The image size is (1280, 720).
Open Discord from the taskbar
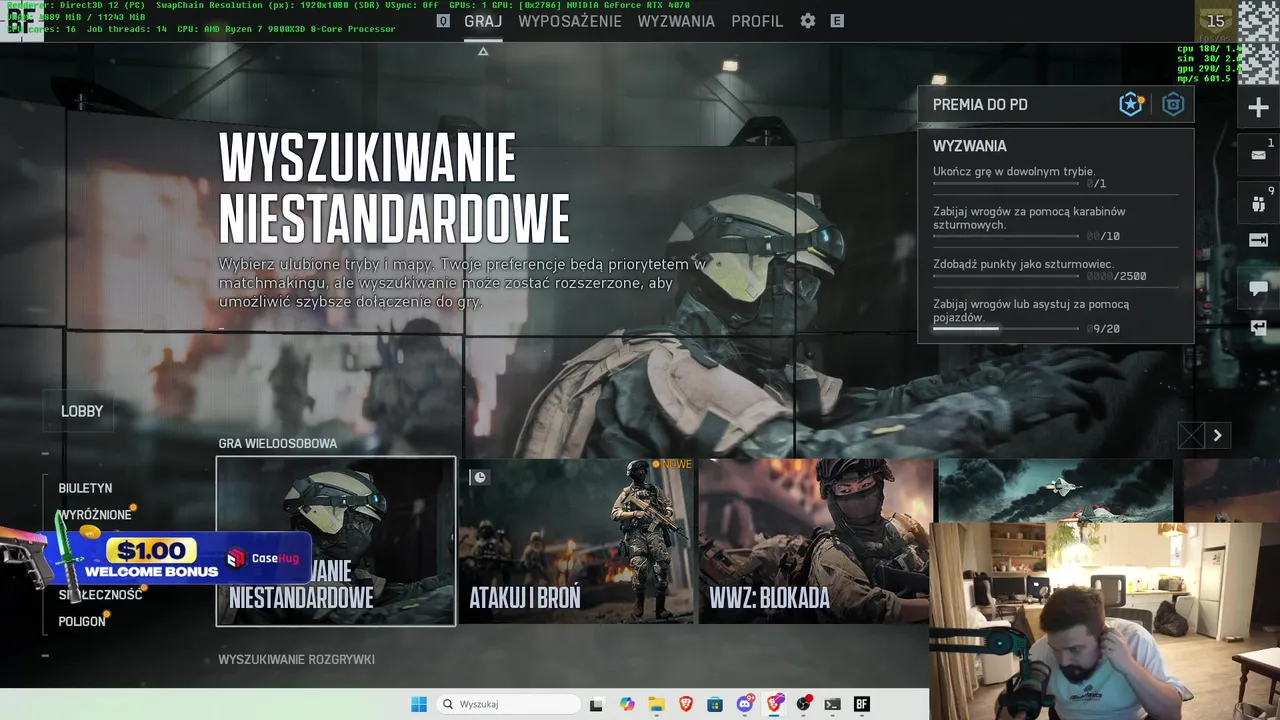point(745,704)
